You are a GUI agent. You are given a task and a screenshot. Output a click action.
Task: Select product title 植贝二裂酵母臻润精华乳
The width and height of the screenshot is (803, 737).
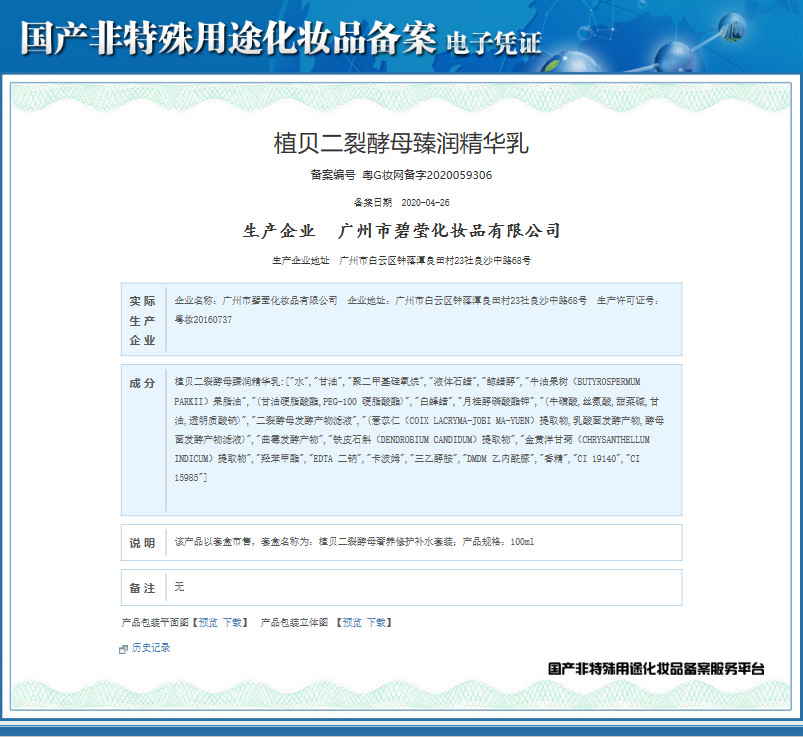pyautogui.click(x=401, y=143)
